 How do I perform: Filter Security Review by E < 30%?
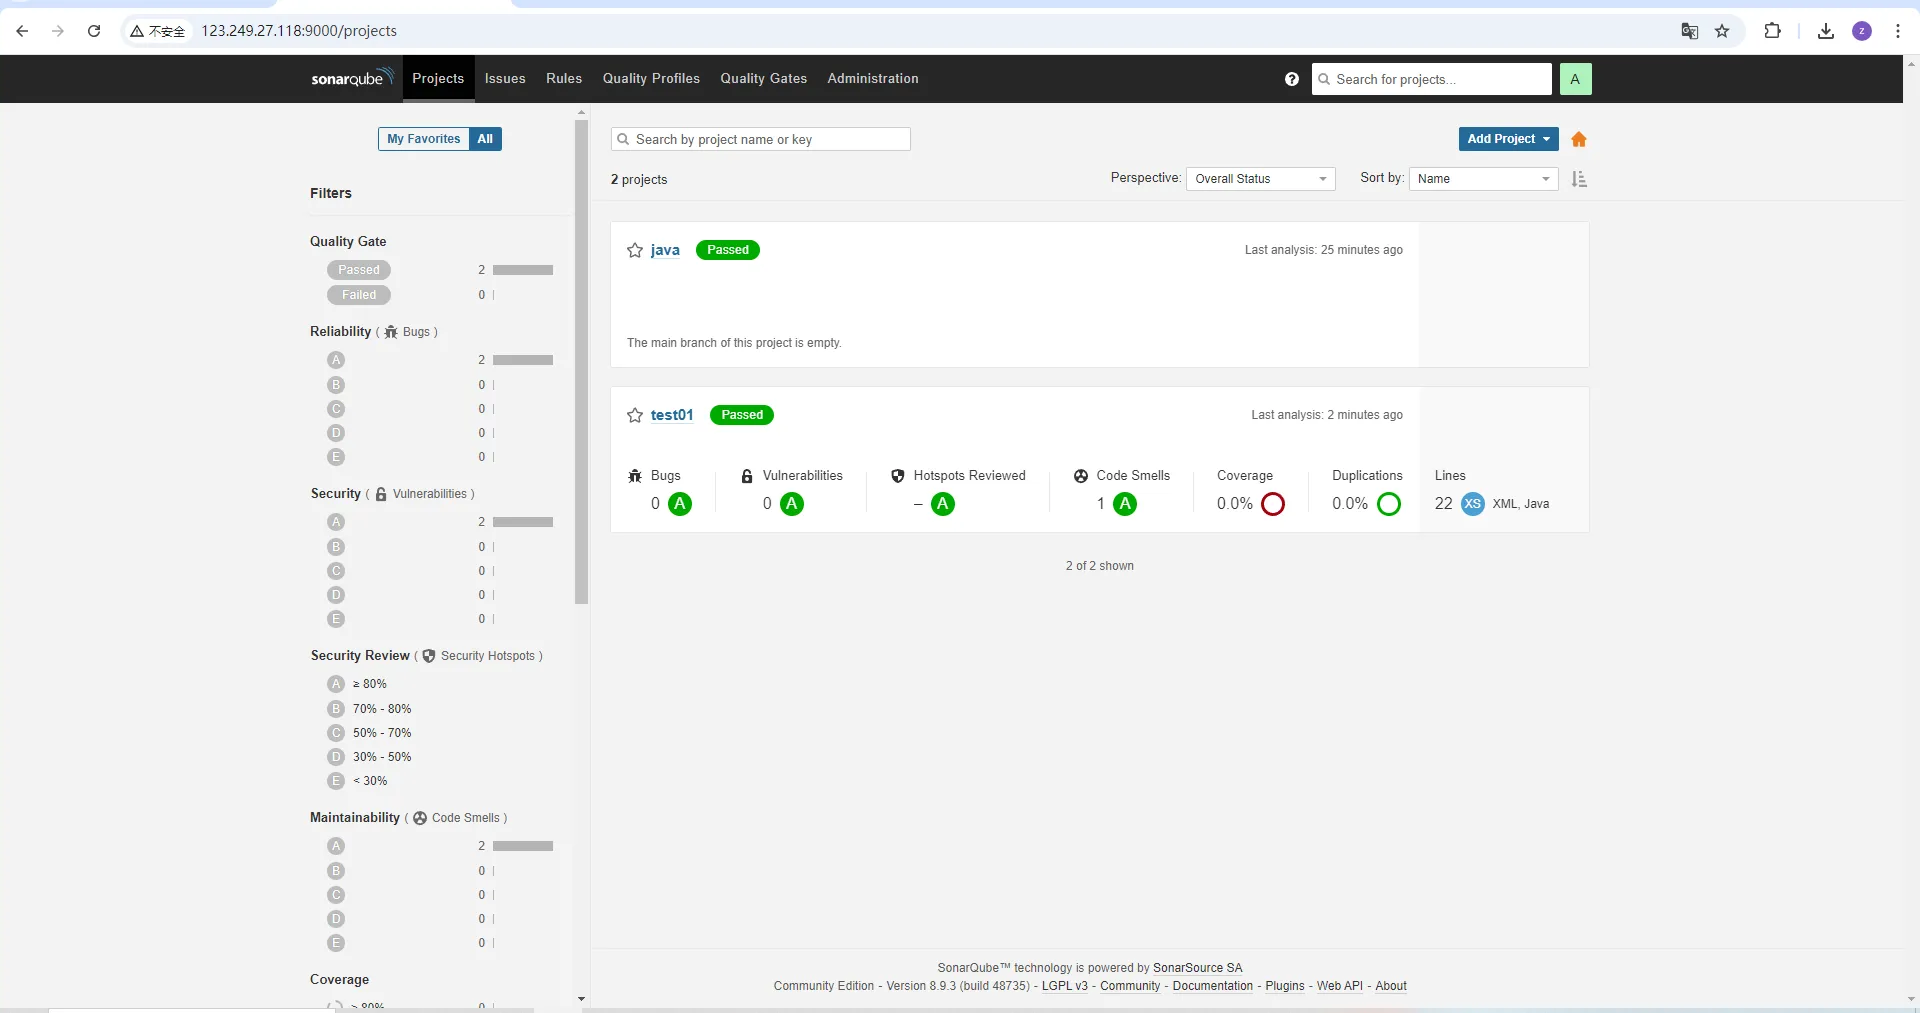point(357,781)
